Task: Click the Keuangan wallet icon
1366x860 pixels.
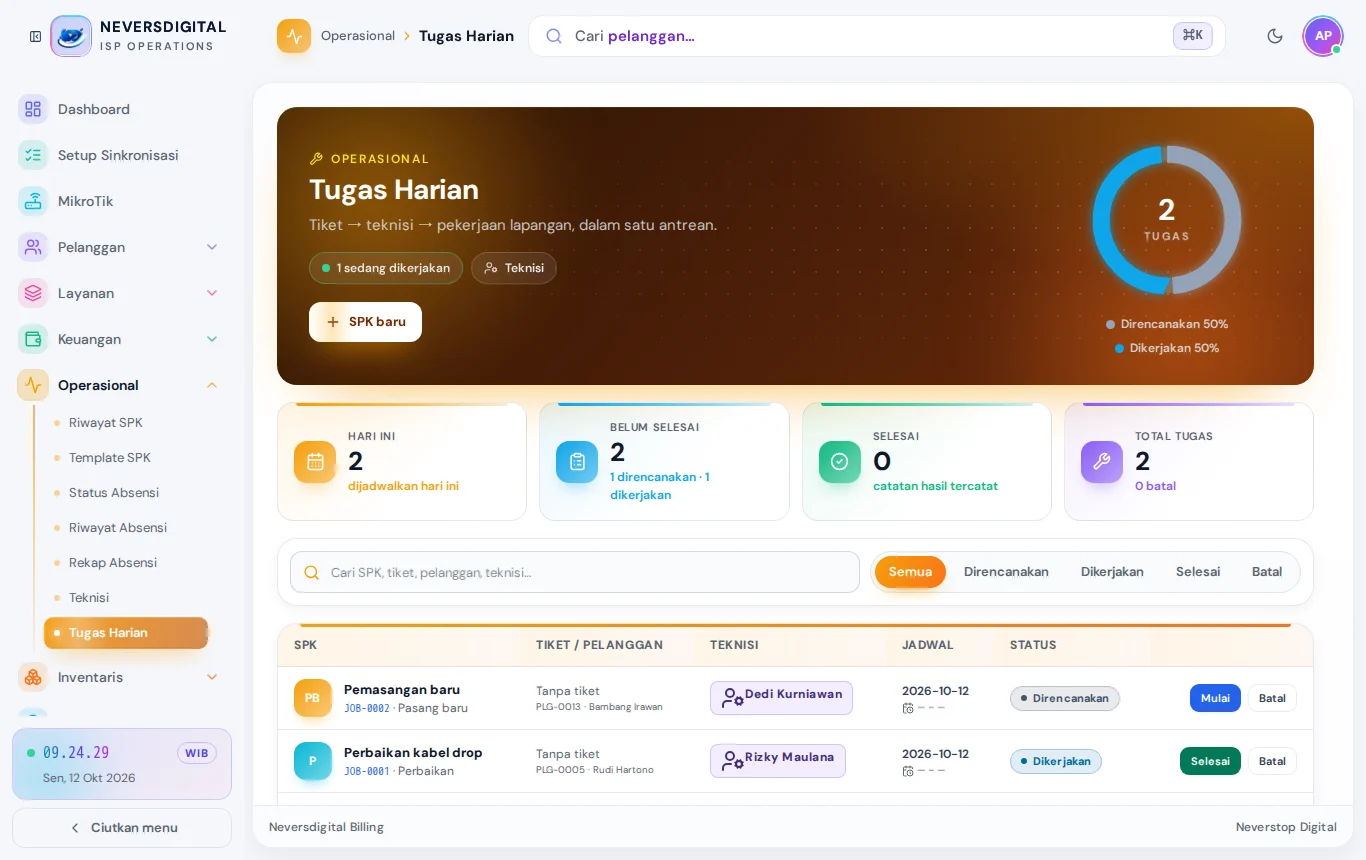Action: tap(33, 339)
